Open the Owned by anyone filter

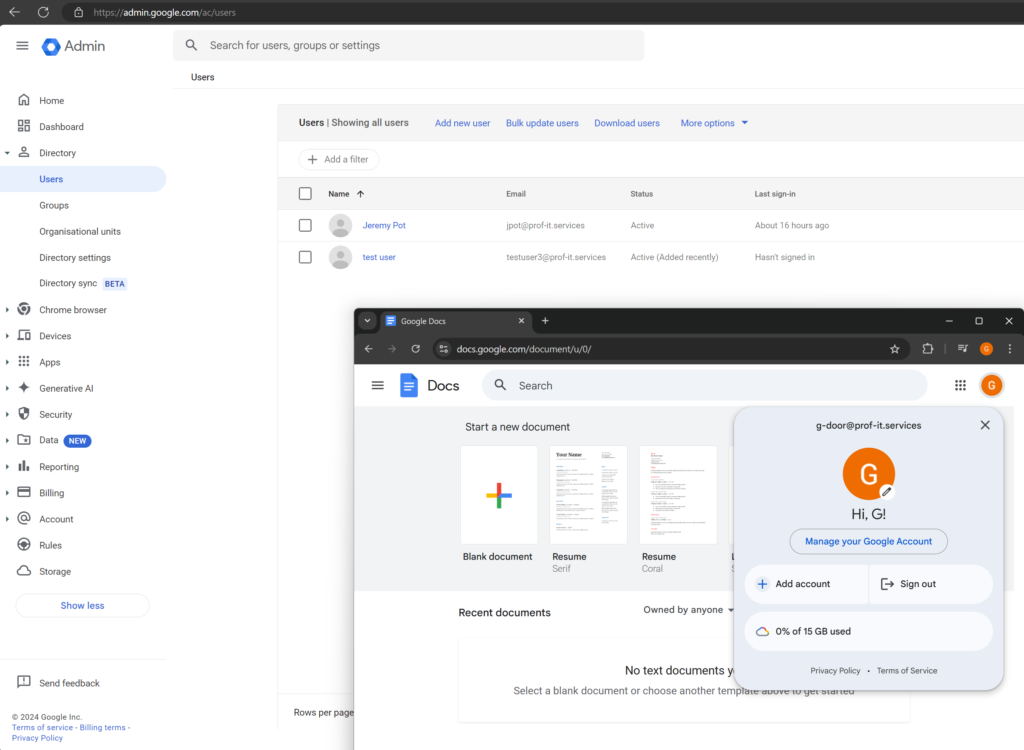pyautogui.click(x=689, y=610)
